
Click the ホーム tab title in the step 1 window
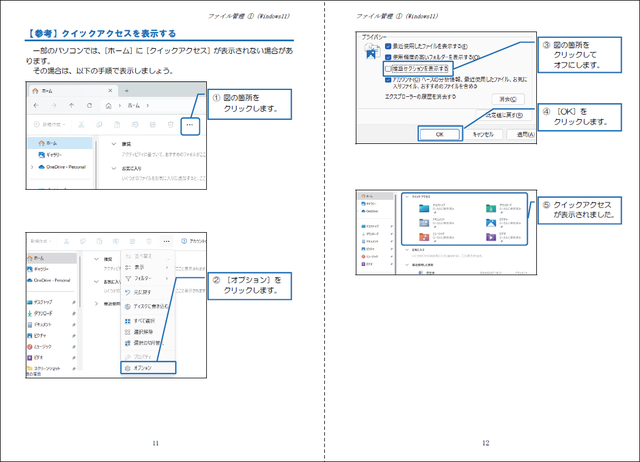click(47, 91)
